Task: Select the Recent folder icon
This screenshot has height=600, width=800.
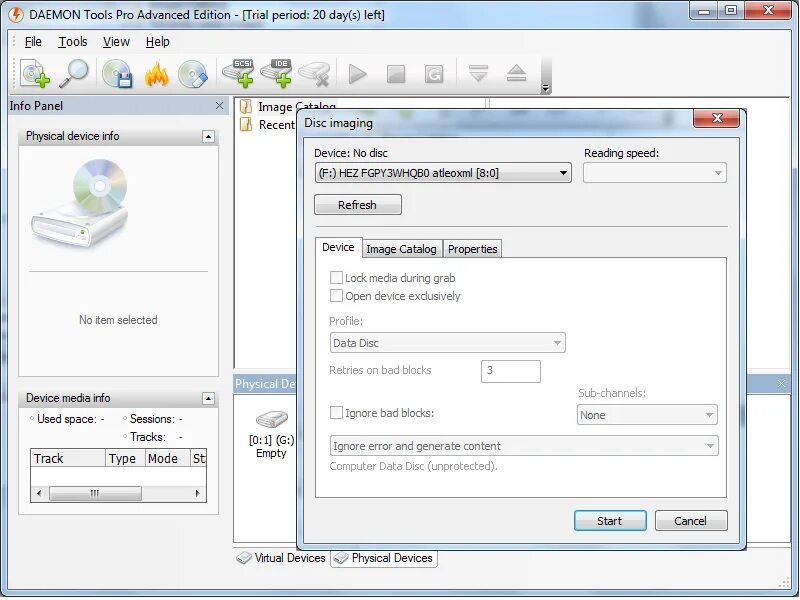Action: tap(246, 124)
